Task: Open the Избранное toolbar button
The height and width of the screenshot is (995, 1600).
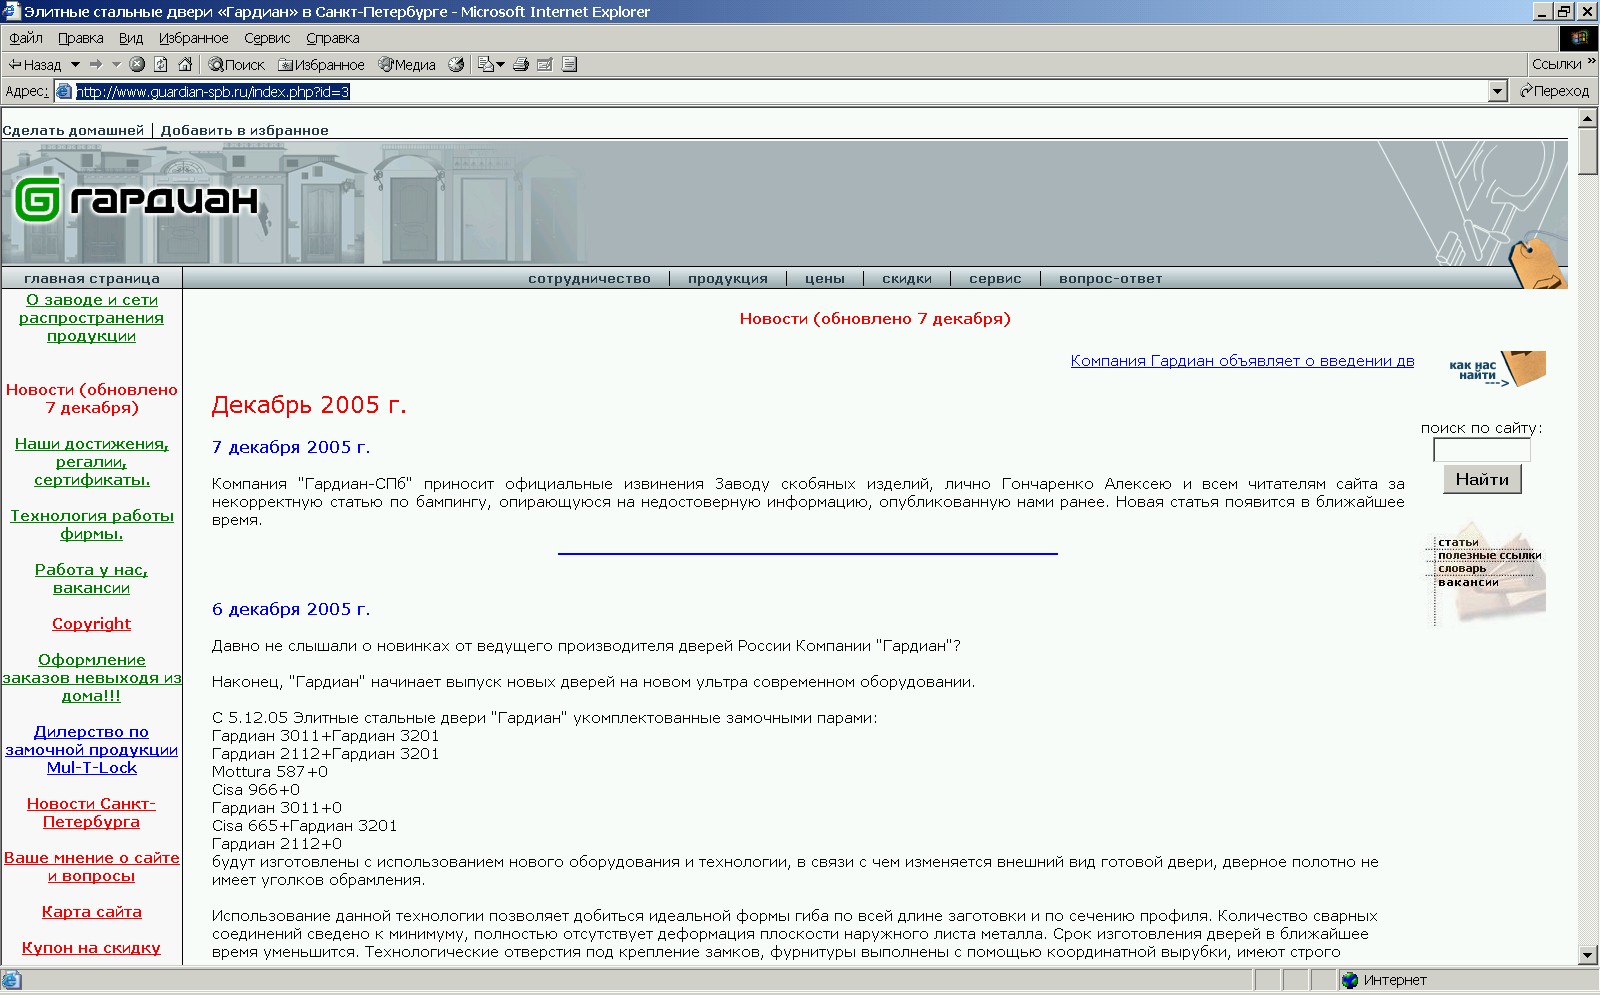Action: click(321, 64)
